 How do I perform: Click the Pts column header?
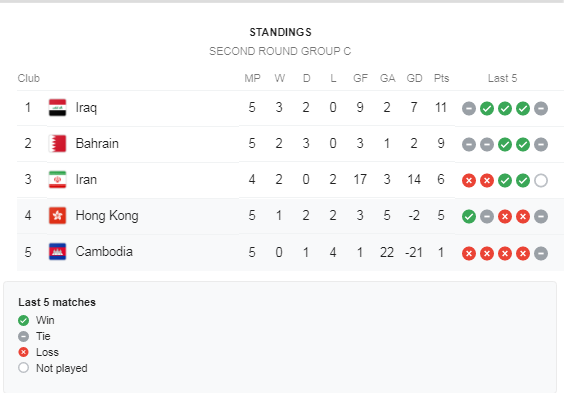click(x=441, y=78)
